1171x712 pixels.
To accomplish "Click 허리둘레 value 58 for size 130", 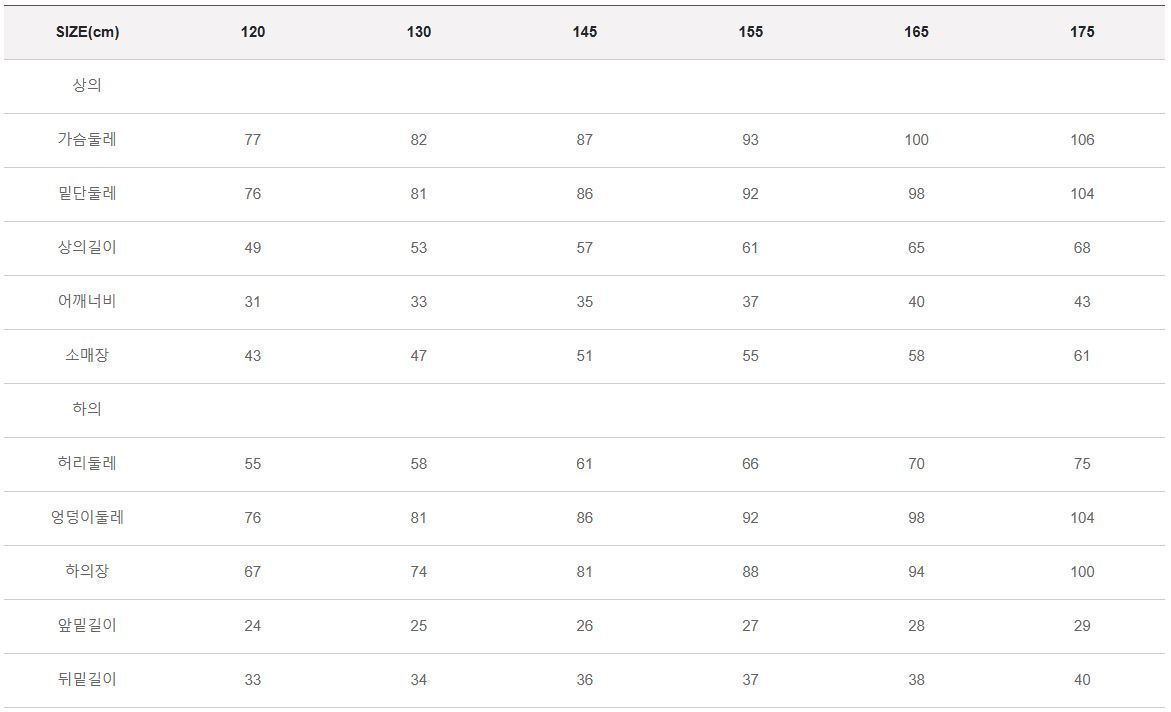I will (419, 464).
